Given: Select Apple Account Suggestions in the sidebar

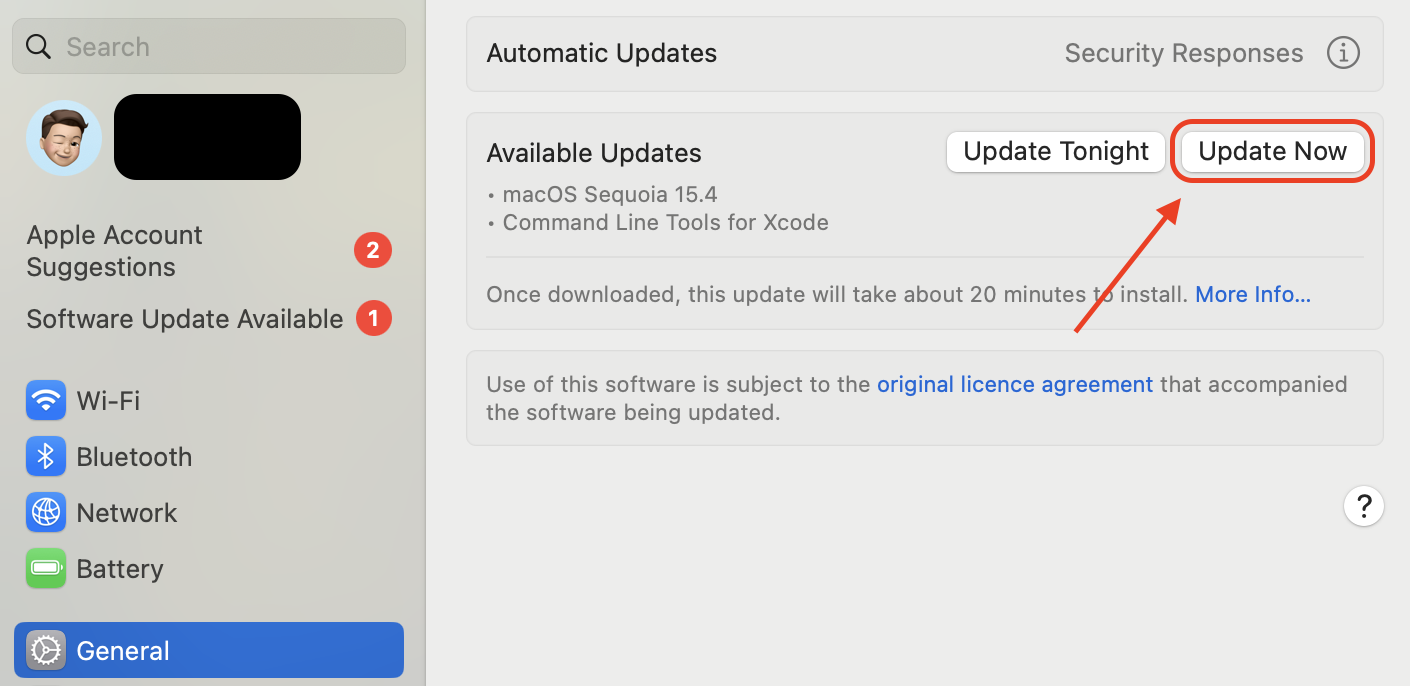Looking at the screenshot, I should click(114, 250).
